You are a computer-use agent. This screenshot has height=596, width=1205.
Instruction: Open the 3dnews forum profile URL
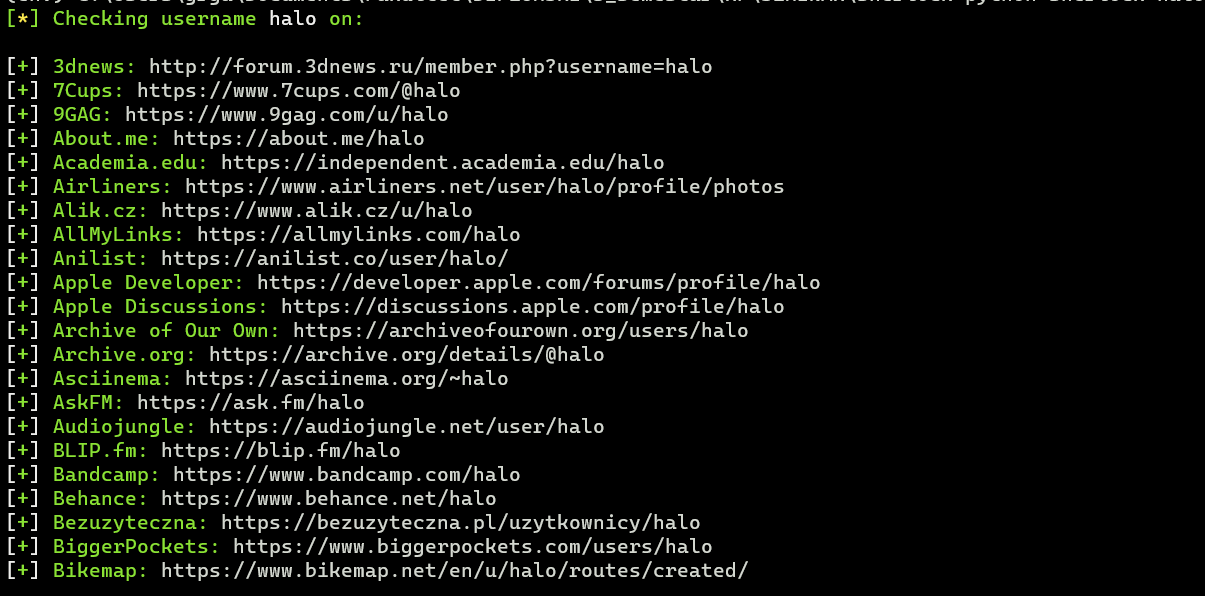click(x=430, y=67)
